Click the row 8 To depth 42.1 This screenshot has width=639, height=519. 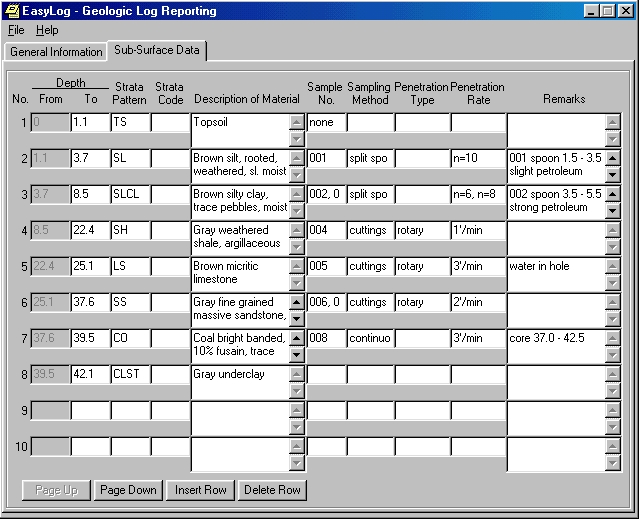90,374
